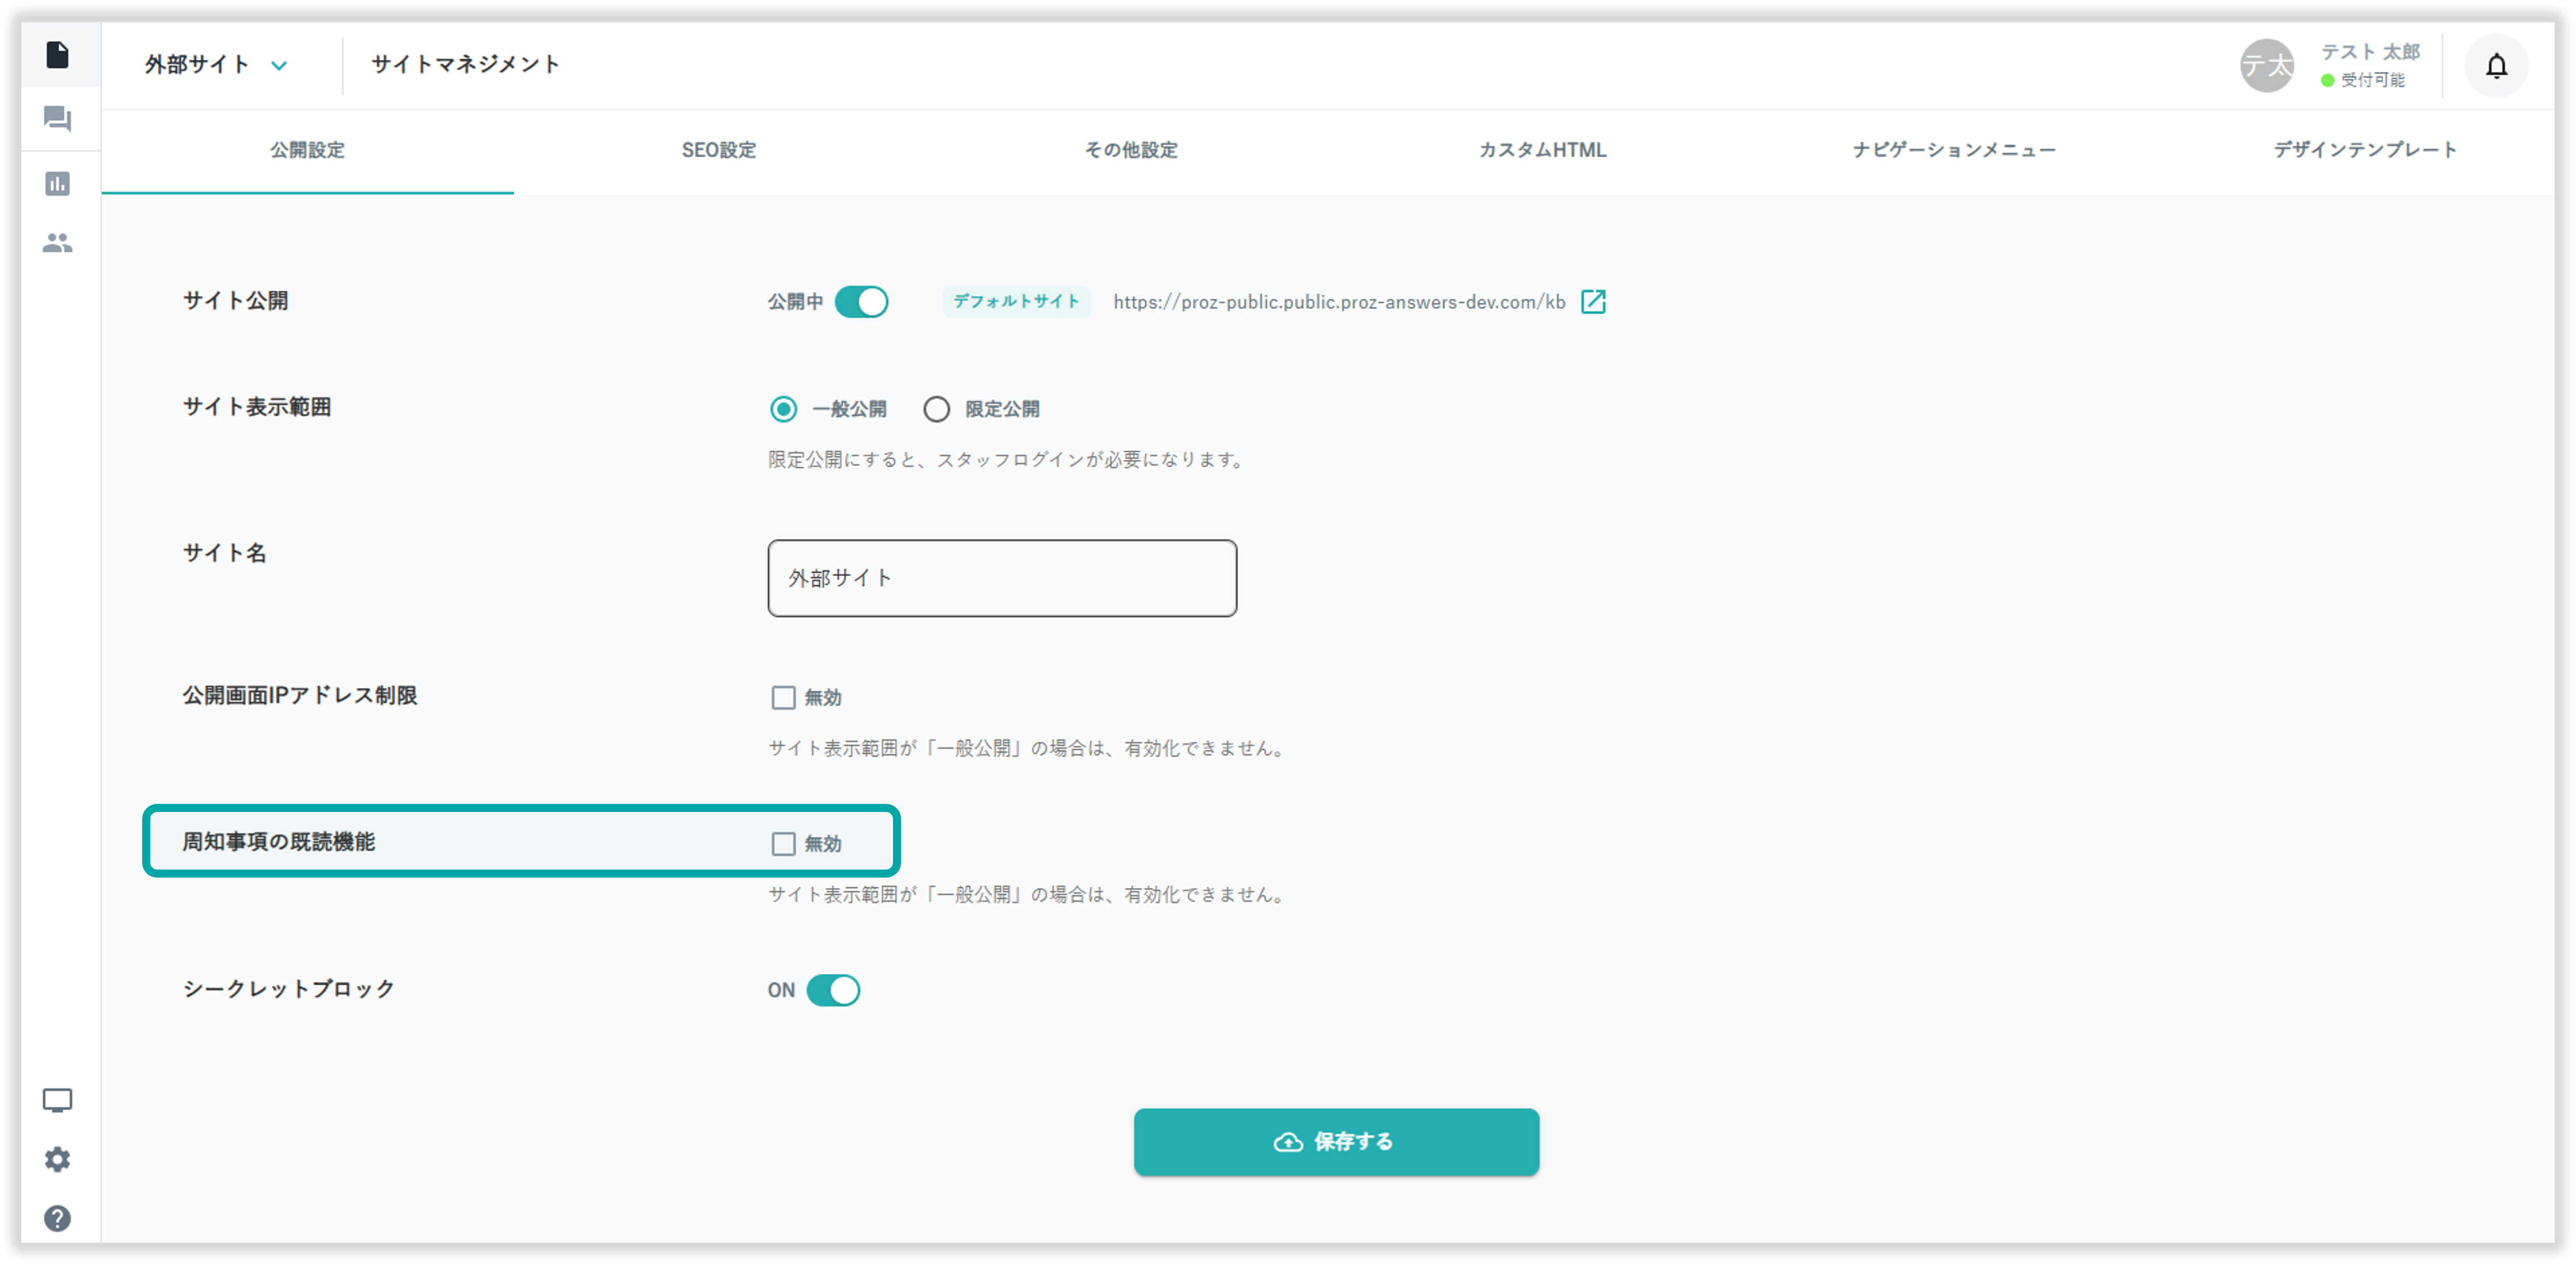The width and height of the screenshot is (2576, 1264).
Task: Click the 保存する button
Action: pyautogui.click(x=1336, y=1141)
